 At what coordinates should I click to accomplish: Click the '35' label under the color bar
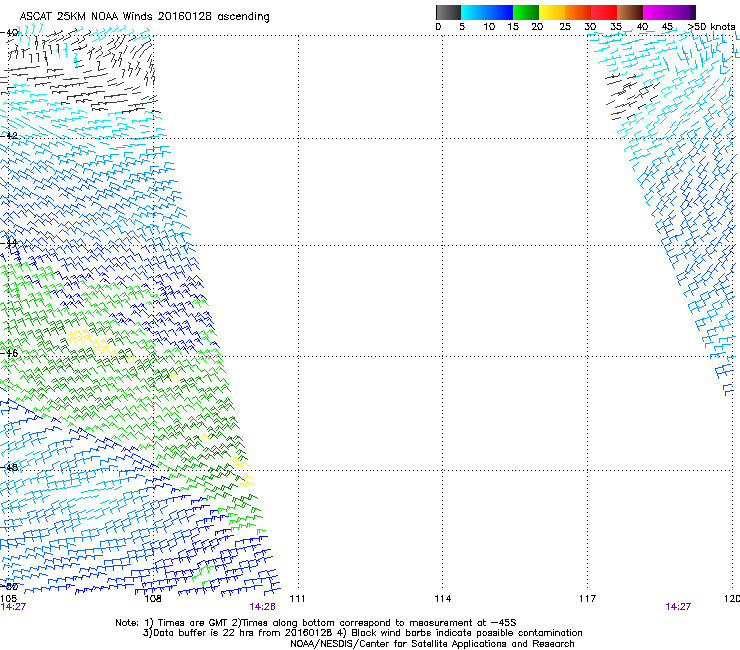tap(616, 26)
